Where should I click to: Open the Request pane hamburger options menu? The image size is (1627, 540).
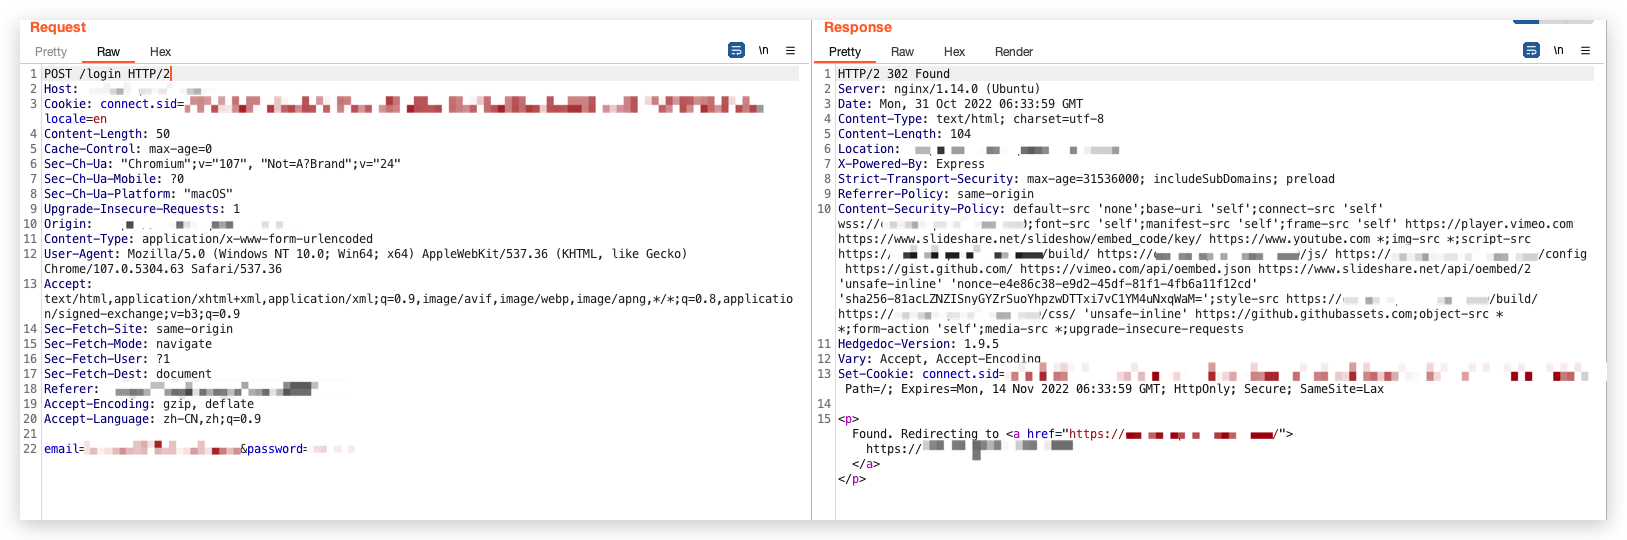coord(790,50)
